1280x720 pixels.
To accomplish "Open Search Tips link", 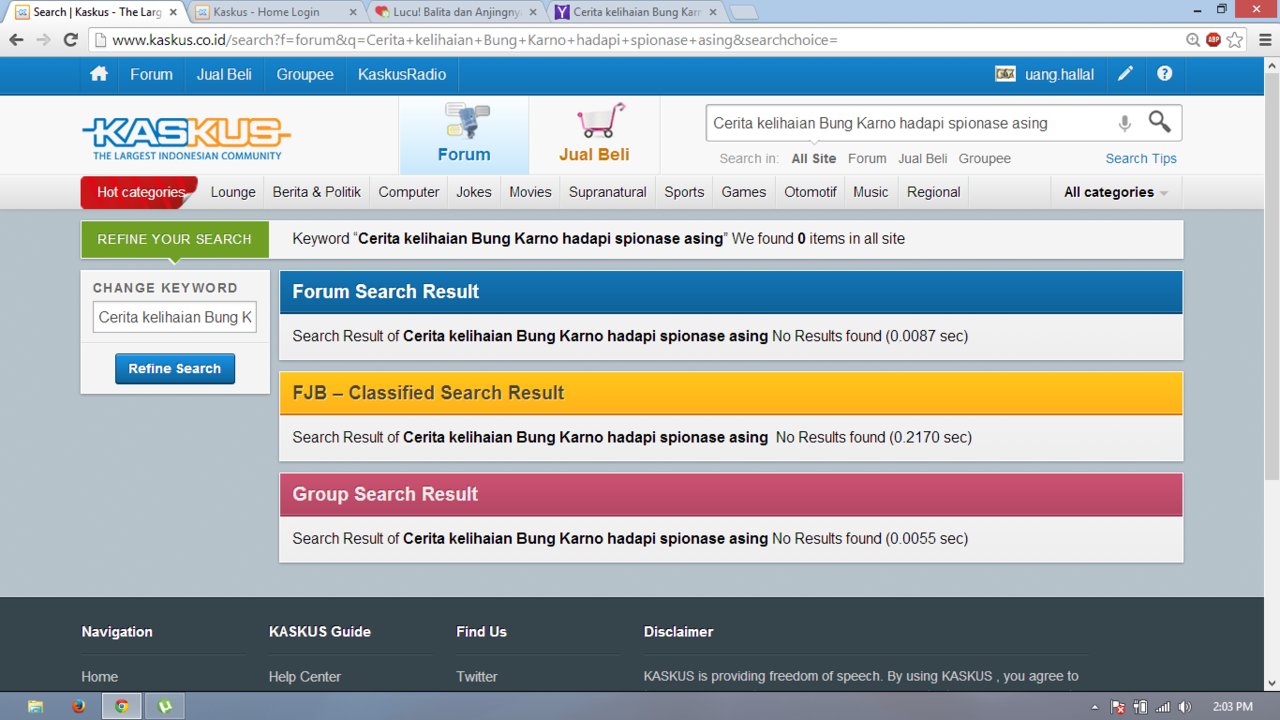I will coord(1141,158).
